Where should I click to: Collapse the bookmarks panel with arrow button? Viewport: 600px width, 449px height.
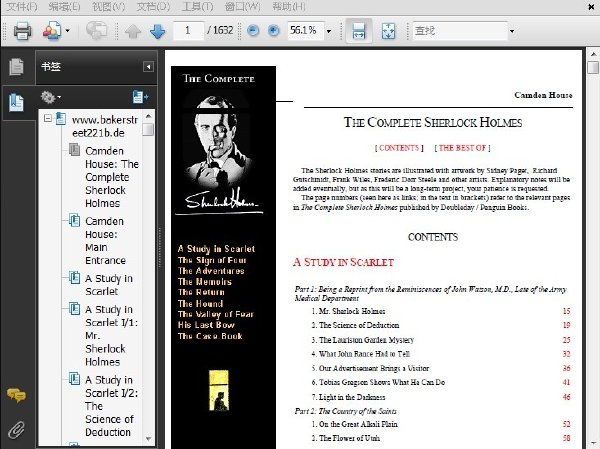[x=148, y=67]
